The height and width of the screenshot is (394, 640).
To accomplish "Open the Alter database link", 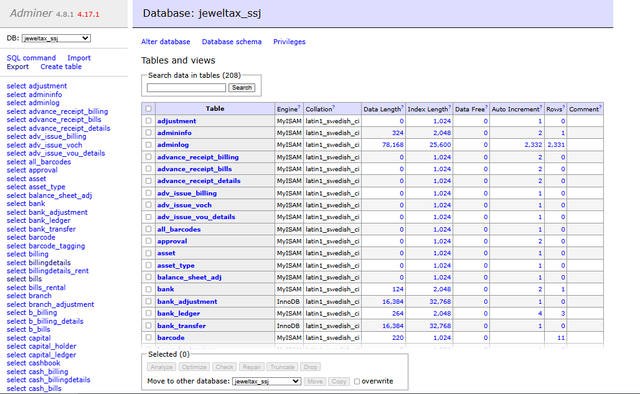I will tap(166, 42).
